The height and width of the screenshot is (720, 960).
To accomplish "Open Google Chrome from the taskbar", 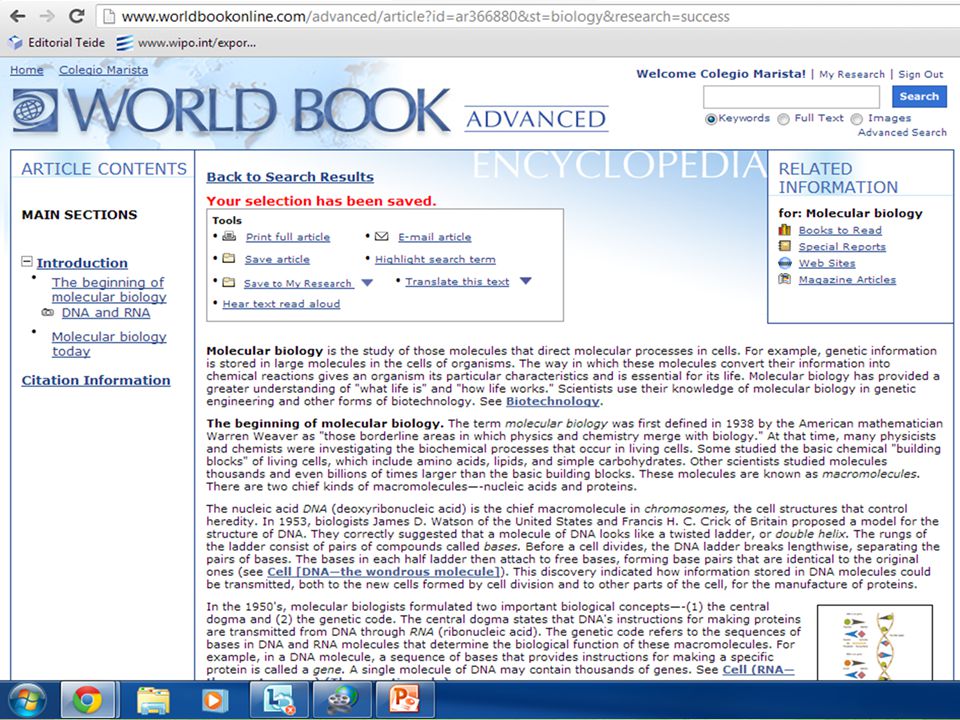I will tap(88, 700).
